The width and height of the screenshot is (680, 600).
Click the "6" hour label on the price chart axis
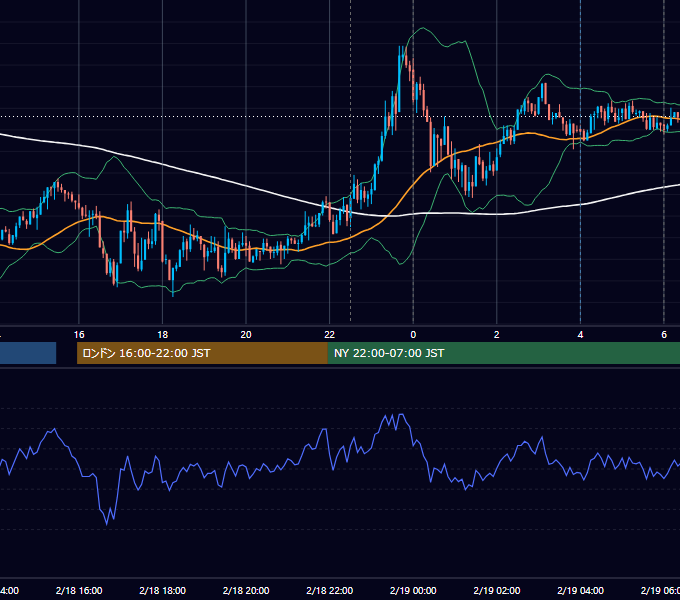[x=664, y=335]
